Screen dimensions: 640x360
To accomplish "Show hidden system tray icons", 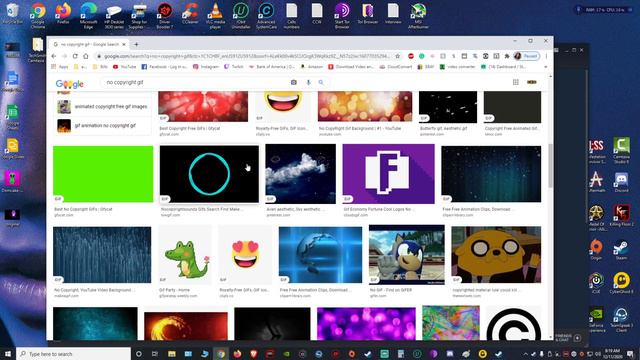I will (525, 354).
